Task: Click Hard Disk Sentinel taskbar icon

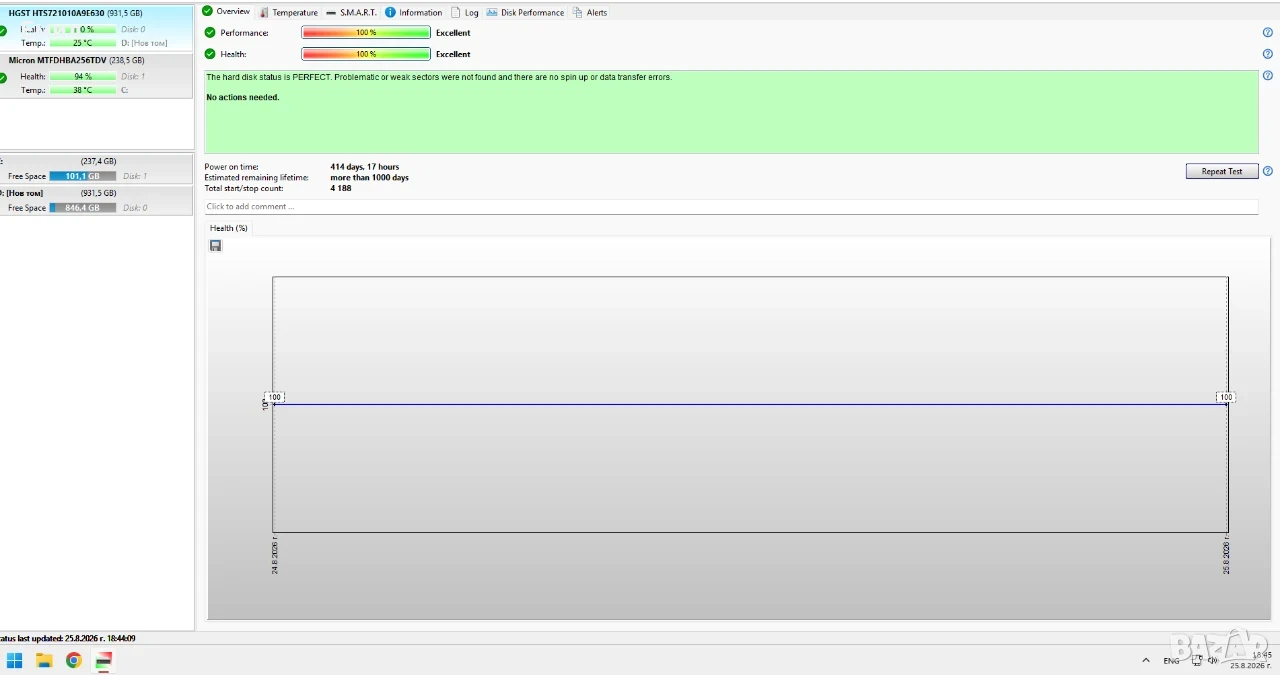Action: pyautogui.click(x=103, y=660)
